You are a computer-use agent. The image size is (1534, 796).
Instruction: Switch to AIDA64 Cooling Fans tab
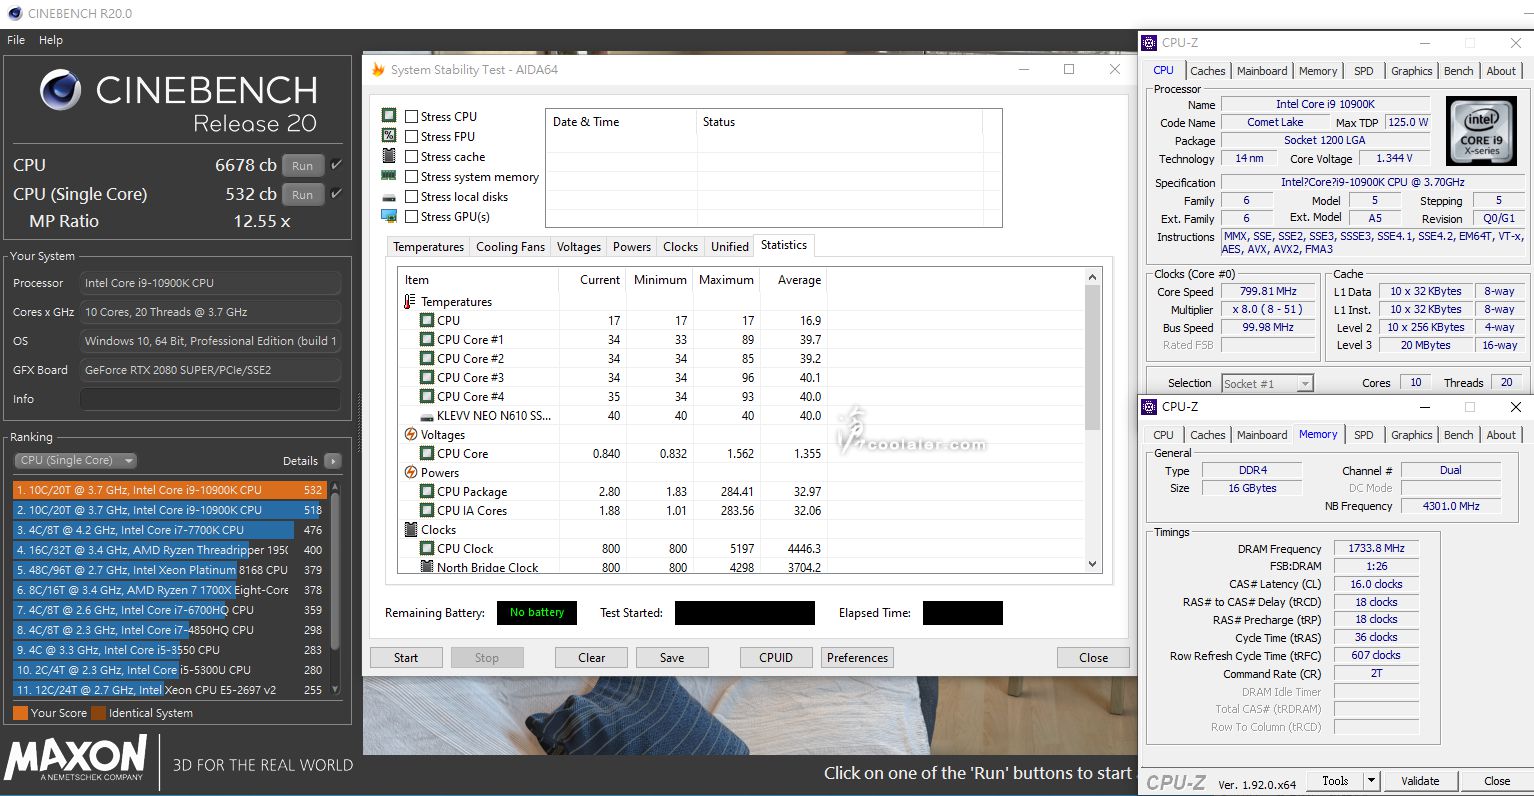click(510, 247)
